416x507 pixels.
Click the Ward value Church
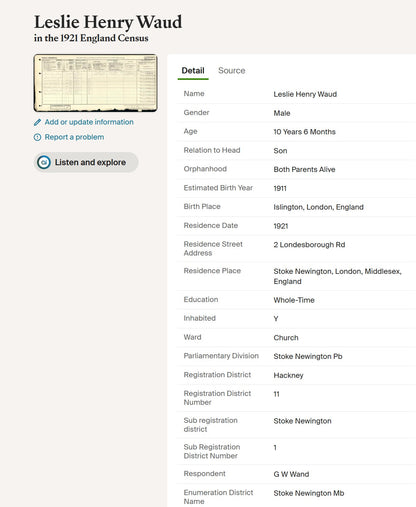coord(286,338)
